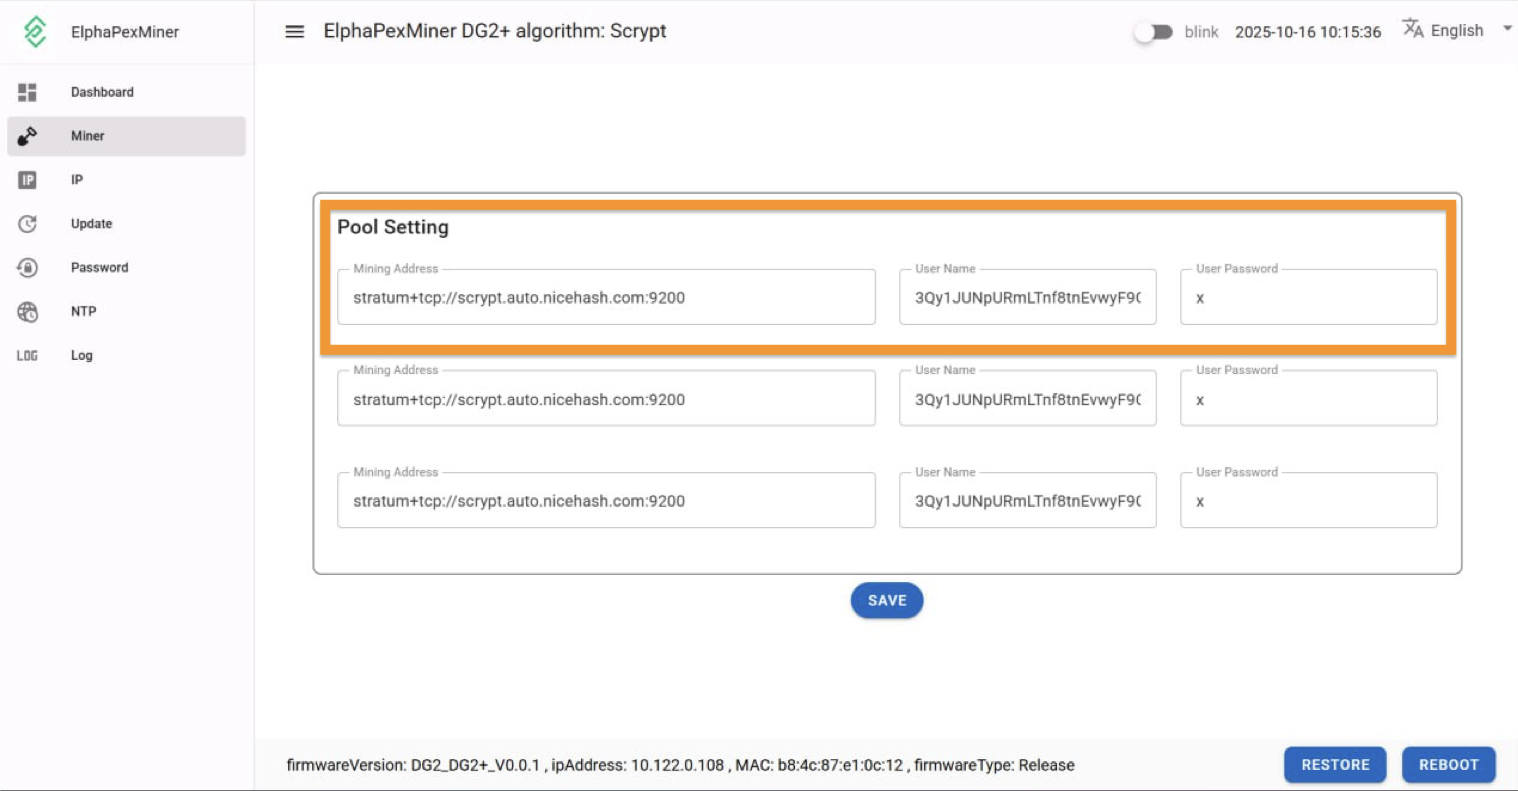1518x791 pixels.
Task: Click the NTP globe clock icon
Action: [27, 312]
